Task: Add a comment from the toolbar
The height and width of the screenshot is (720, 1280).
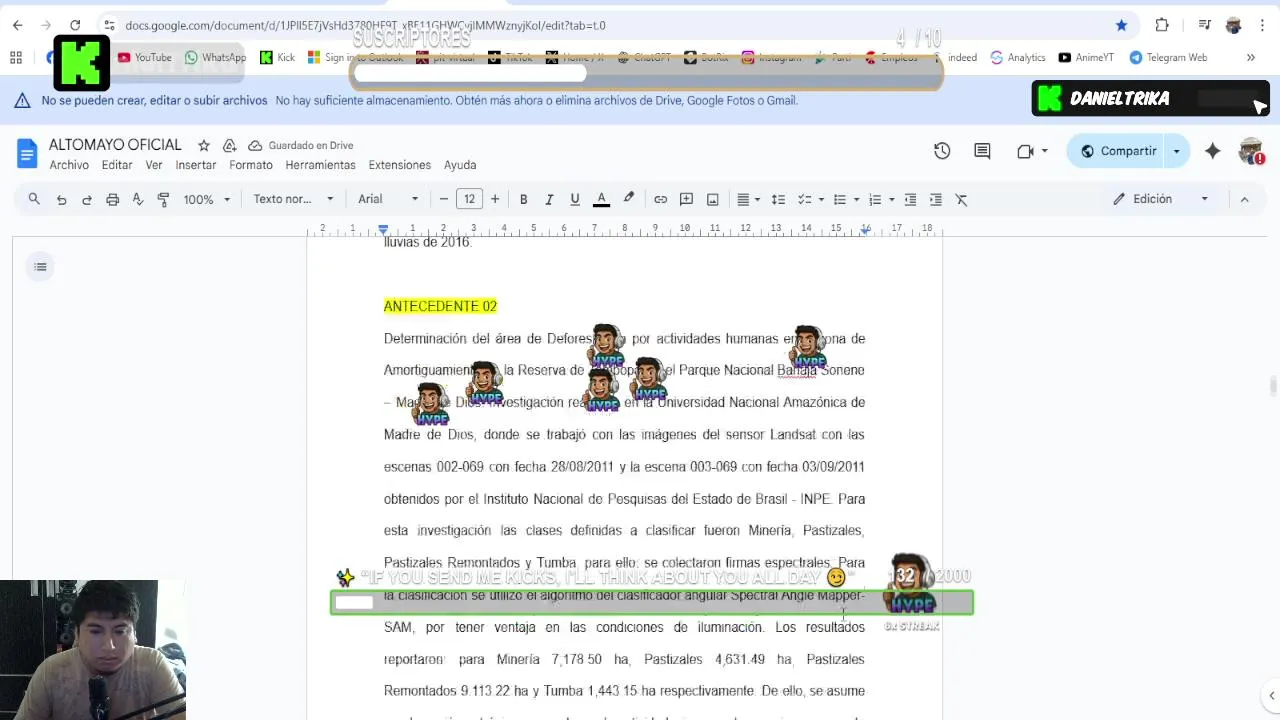Action: 687,199
